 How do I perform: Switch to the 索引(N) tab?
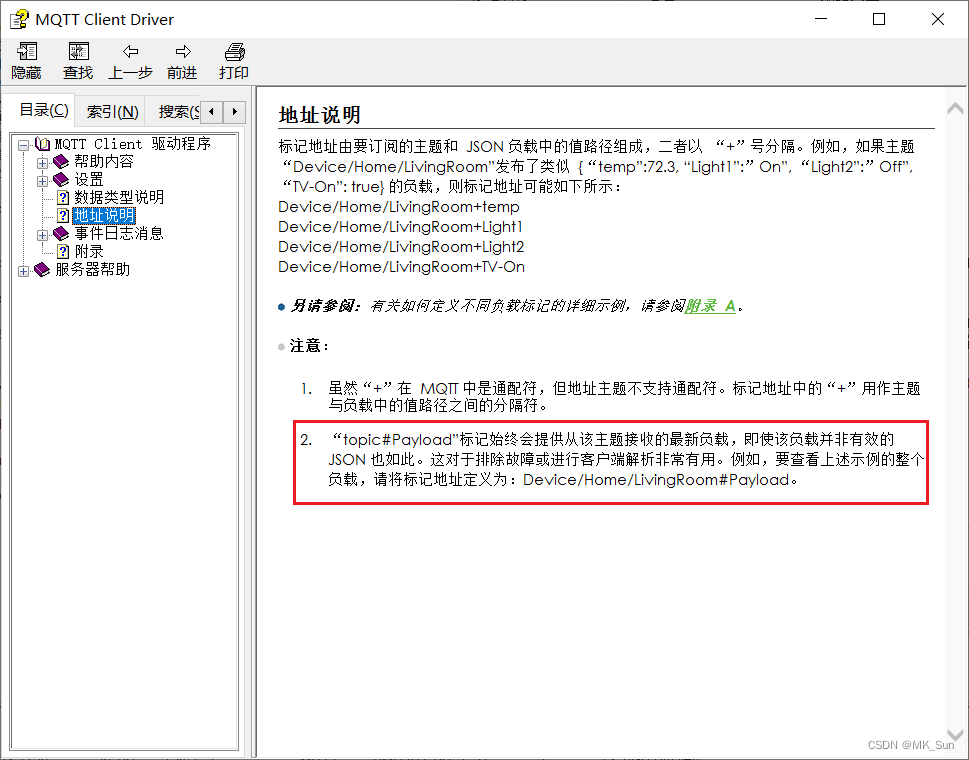(x=111, y=112)
